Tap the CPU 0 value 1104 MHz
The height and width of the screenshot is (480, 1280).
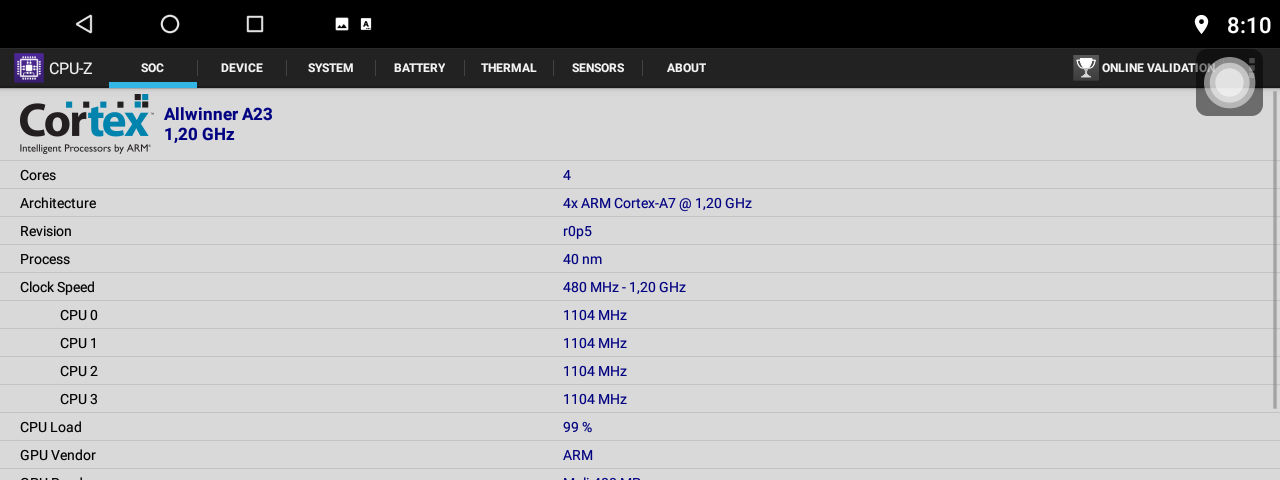[x=595, y=315]
